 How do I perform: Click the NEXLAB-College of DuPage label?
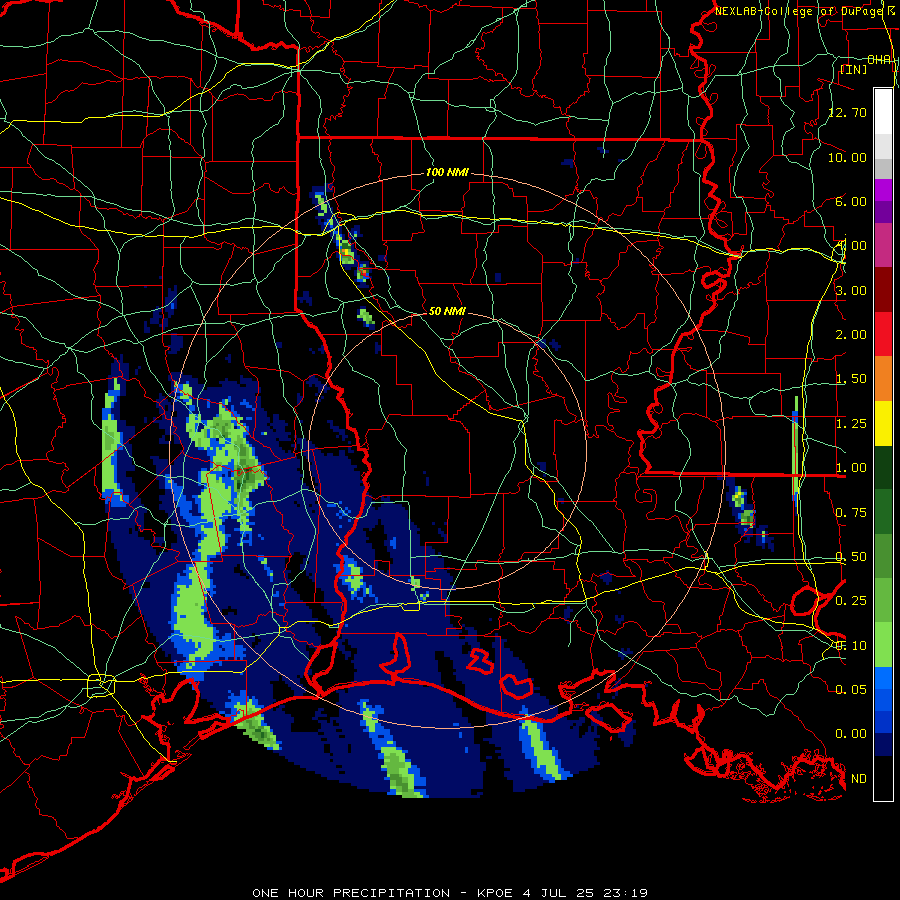click(800, 11)
